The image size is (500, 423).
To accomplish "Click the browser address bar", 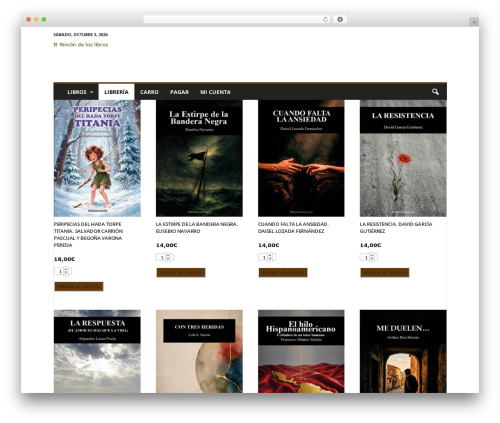I will point(237,20).
